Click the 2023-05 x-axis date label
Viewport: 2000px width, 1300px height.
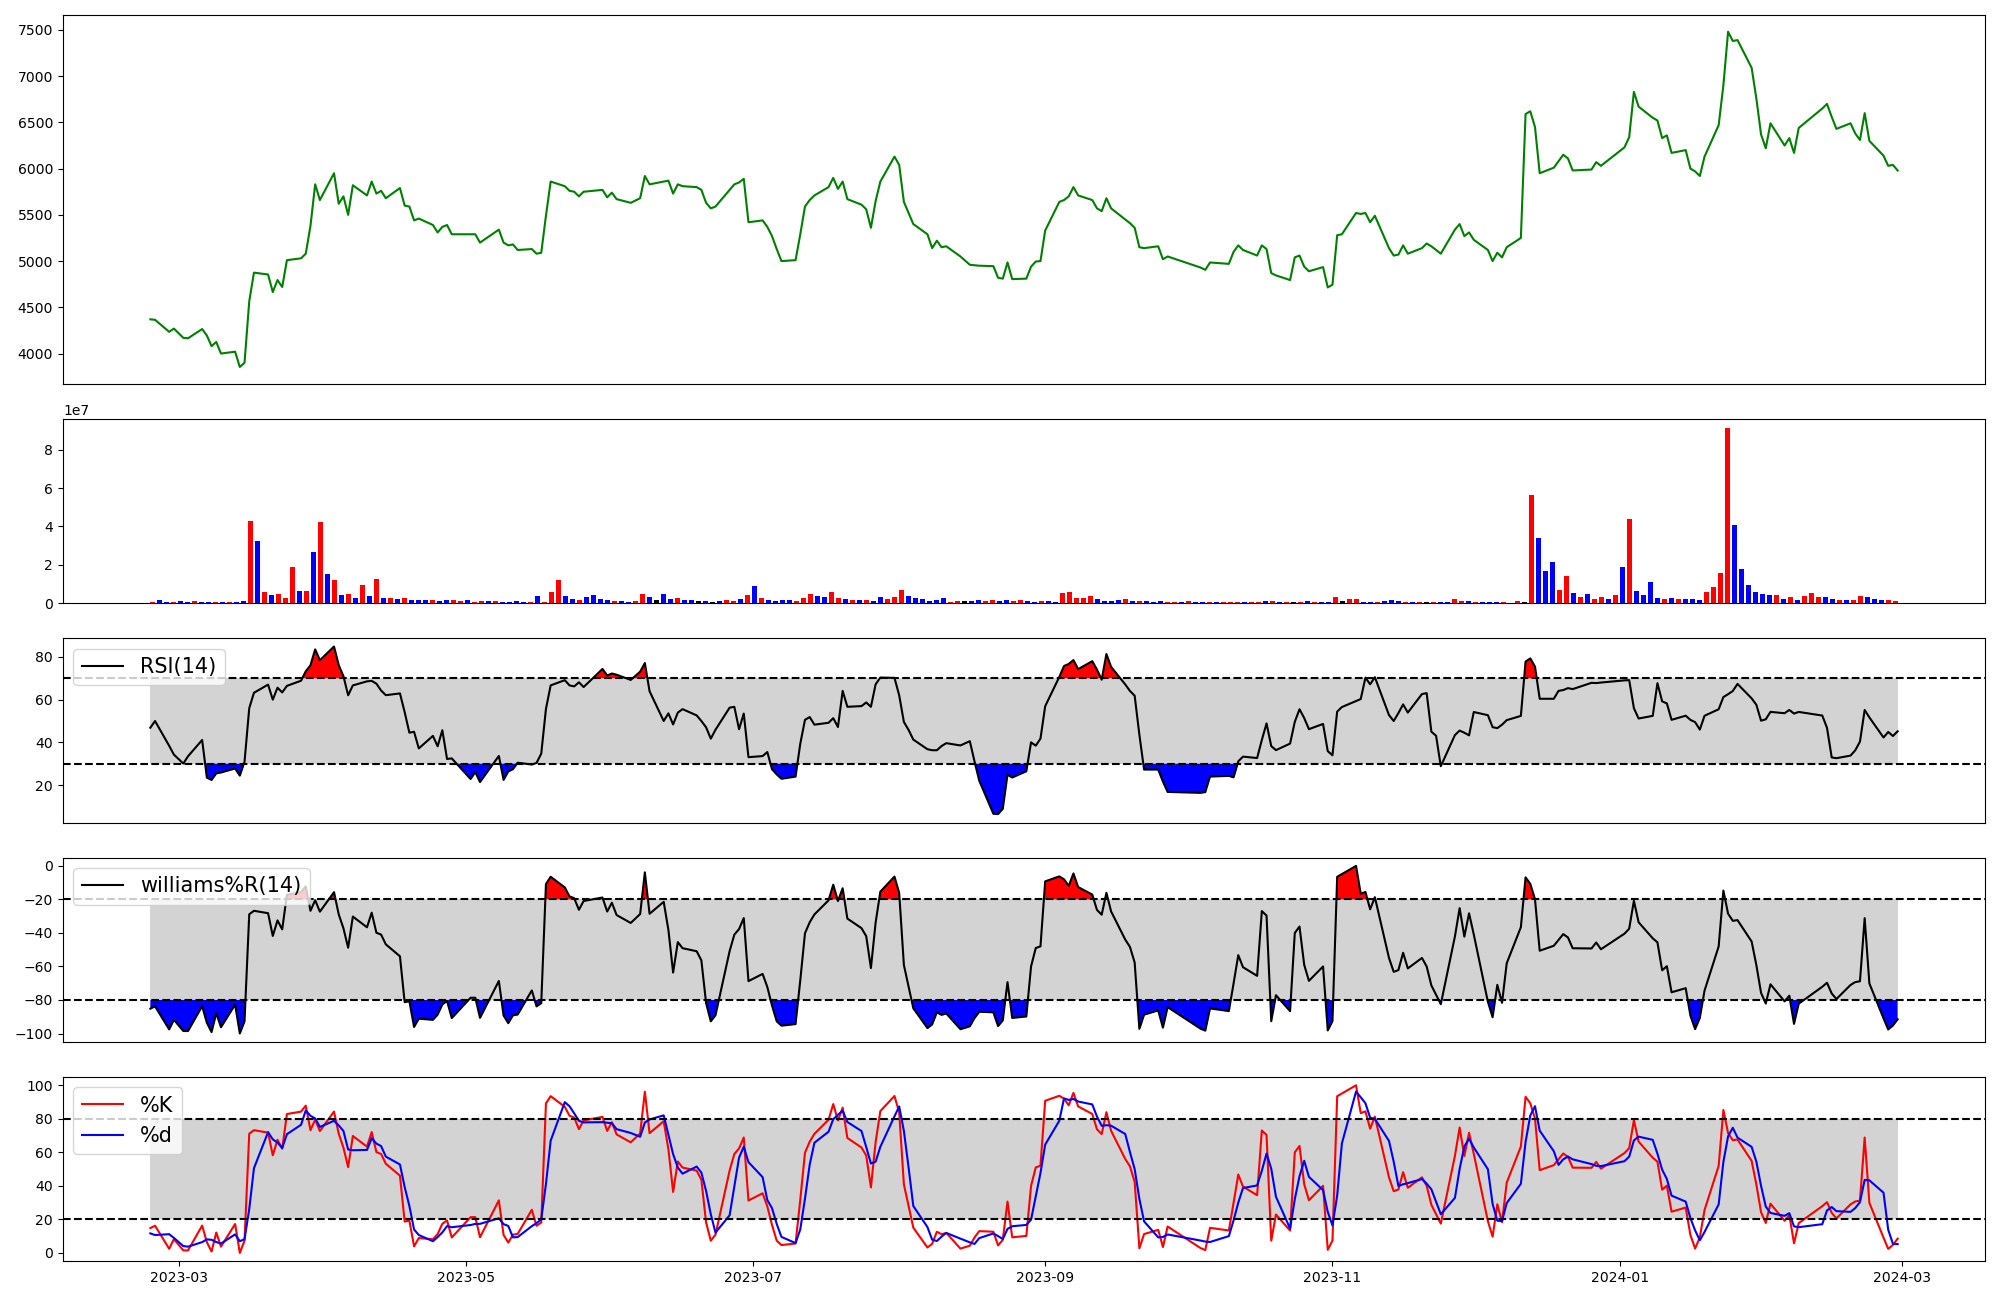tap(466, 1276)
